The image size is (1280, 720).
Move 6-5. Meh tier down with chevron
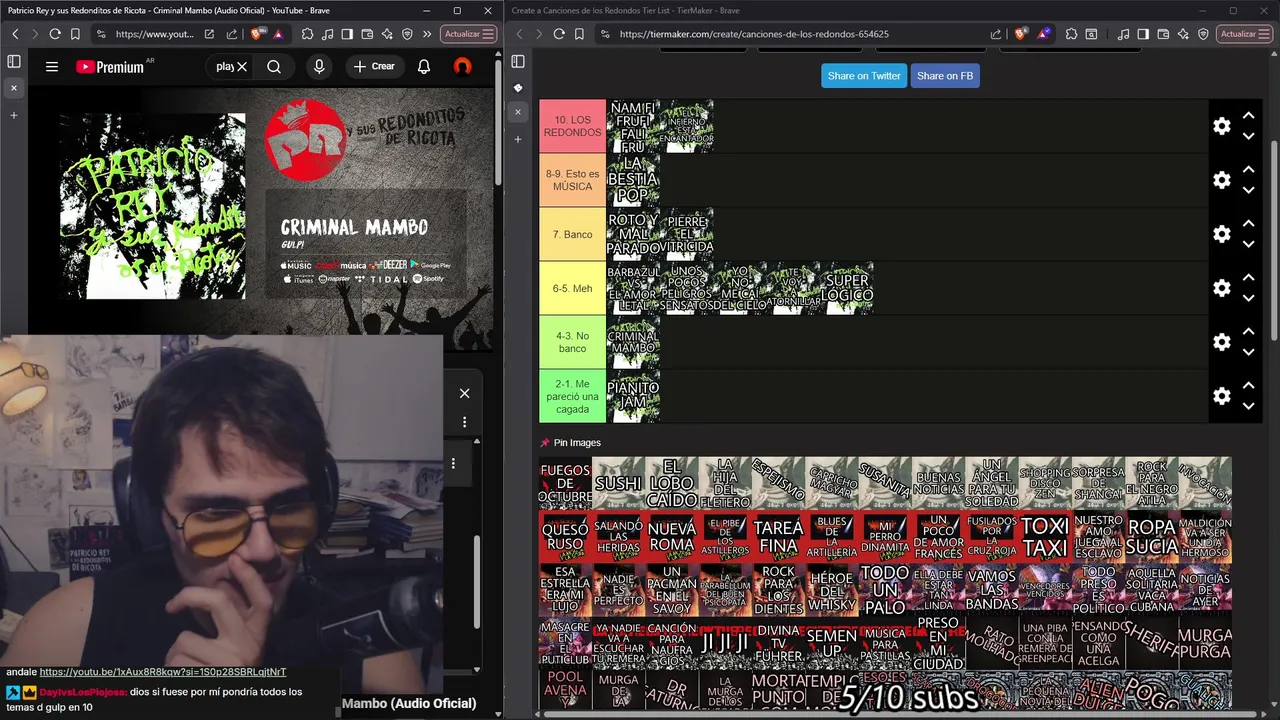click(1248, 298)
